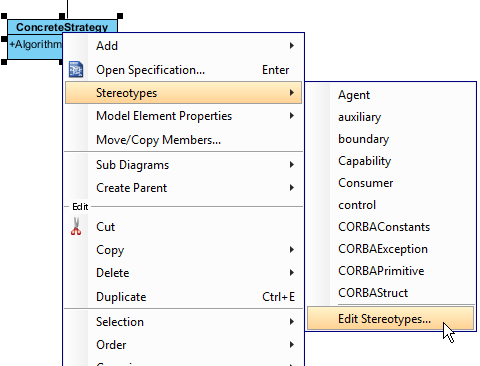480x366 pixels.
Task: Select the Create Parent menu entry
Action: click(183, 188)
